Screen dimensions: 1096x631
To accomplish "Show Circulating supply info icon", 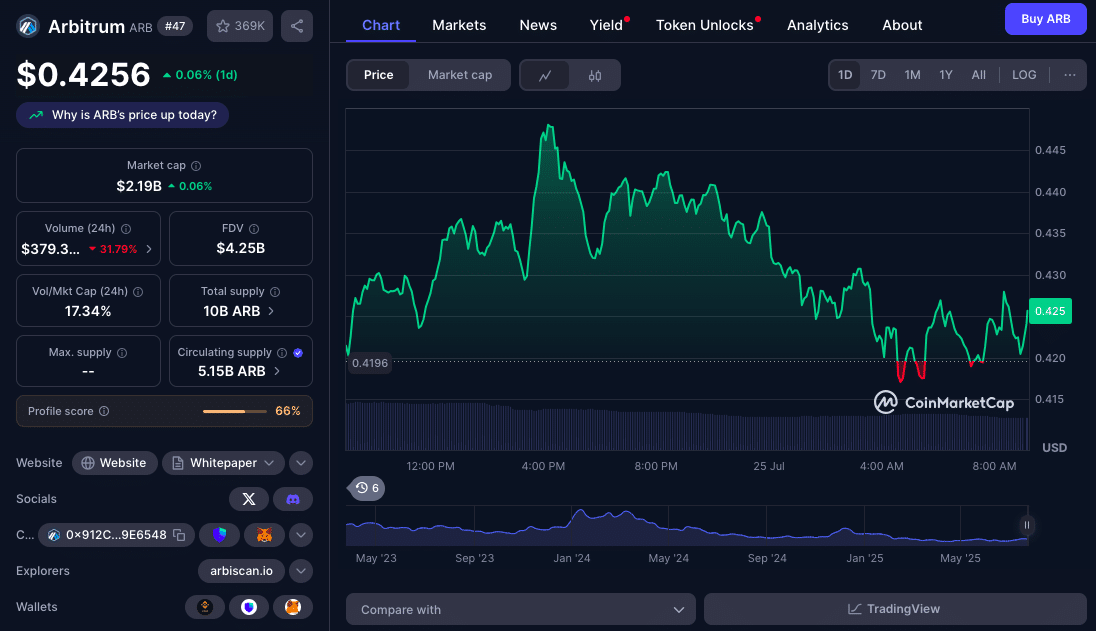I will pyautogui.click(x=282, y=353).
